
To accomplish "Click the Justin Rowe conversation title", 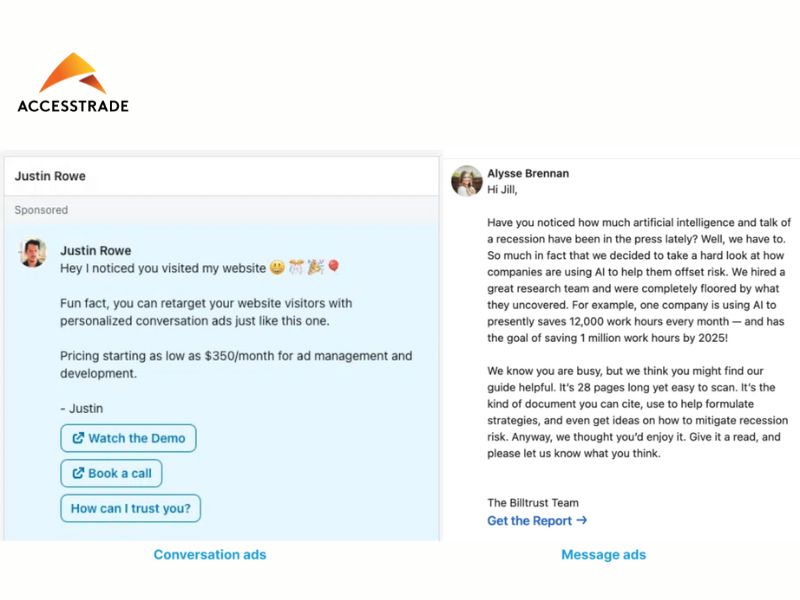I will click(50, 175).
